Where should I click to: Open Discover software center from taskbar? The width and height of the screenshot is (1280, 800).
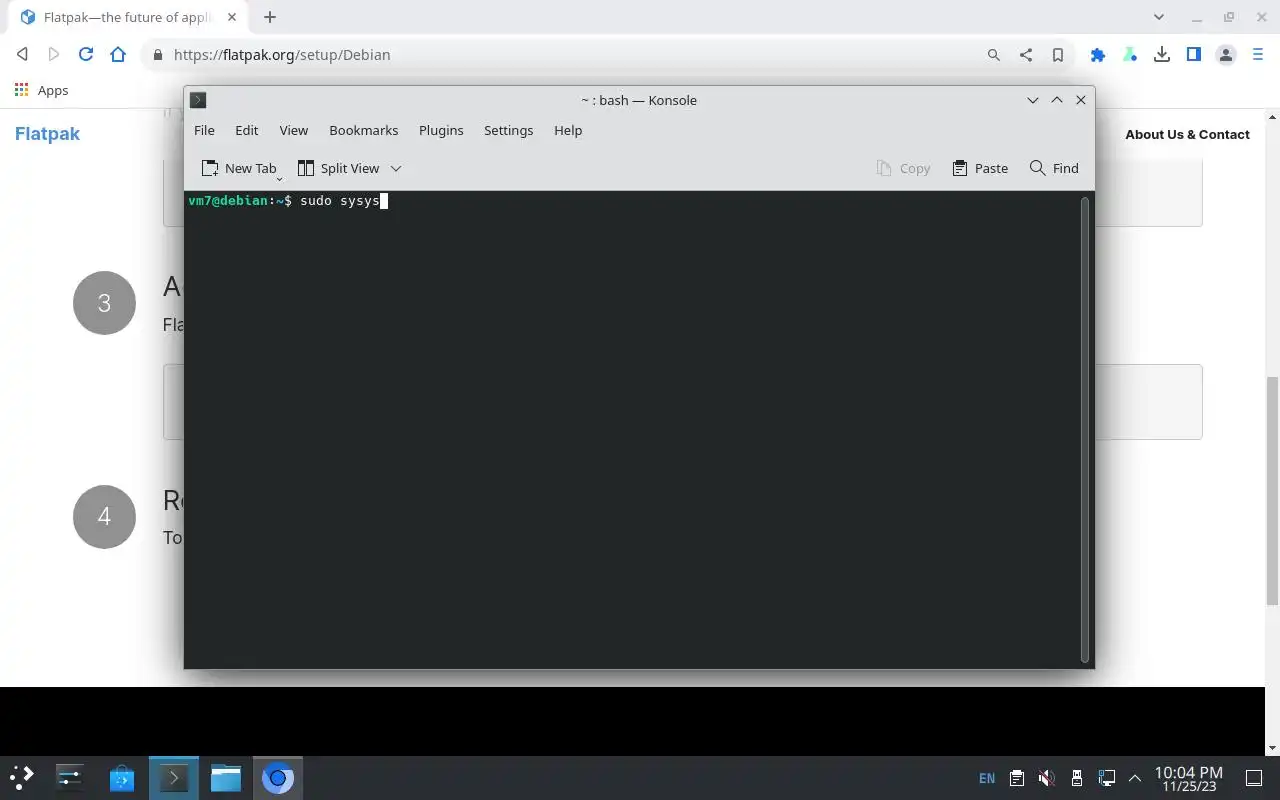pyautogui.click(x=122, y=777)
